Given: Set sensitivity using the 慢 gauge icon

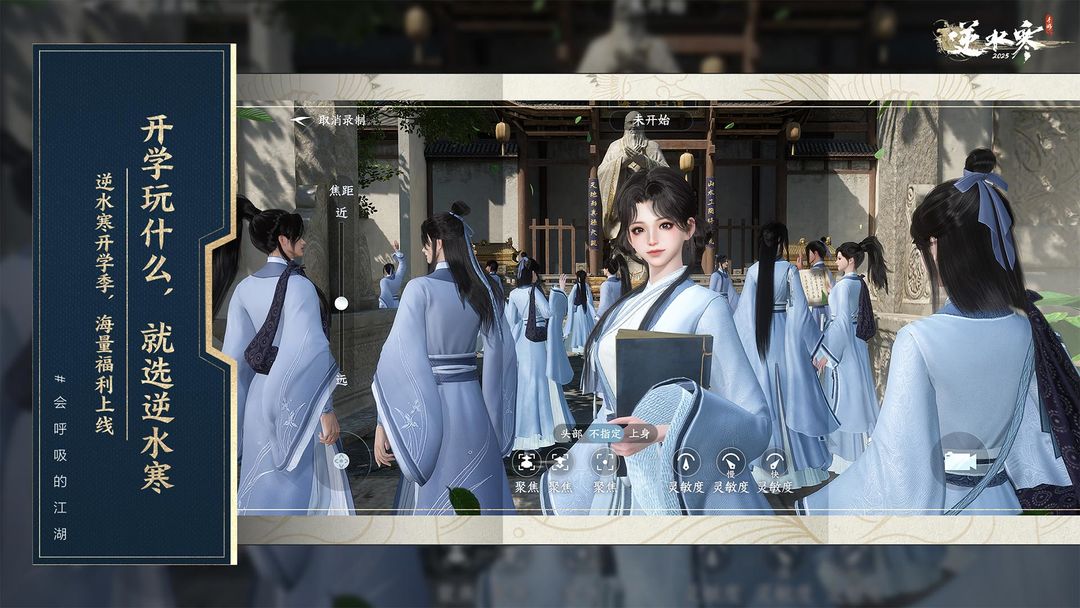Looking at the screenshot, I should (x=731, y=462).
